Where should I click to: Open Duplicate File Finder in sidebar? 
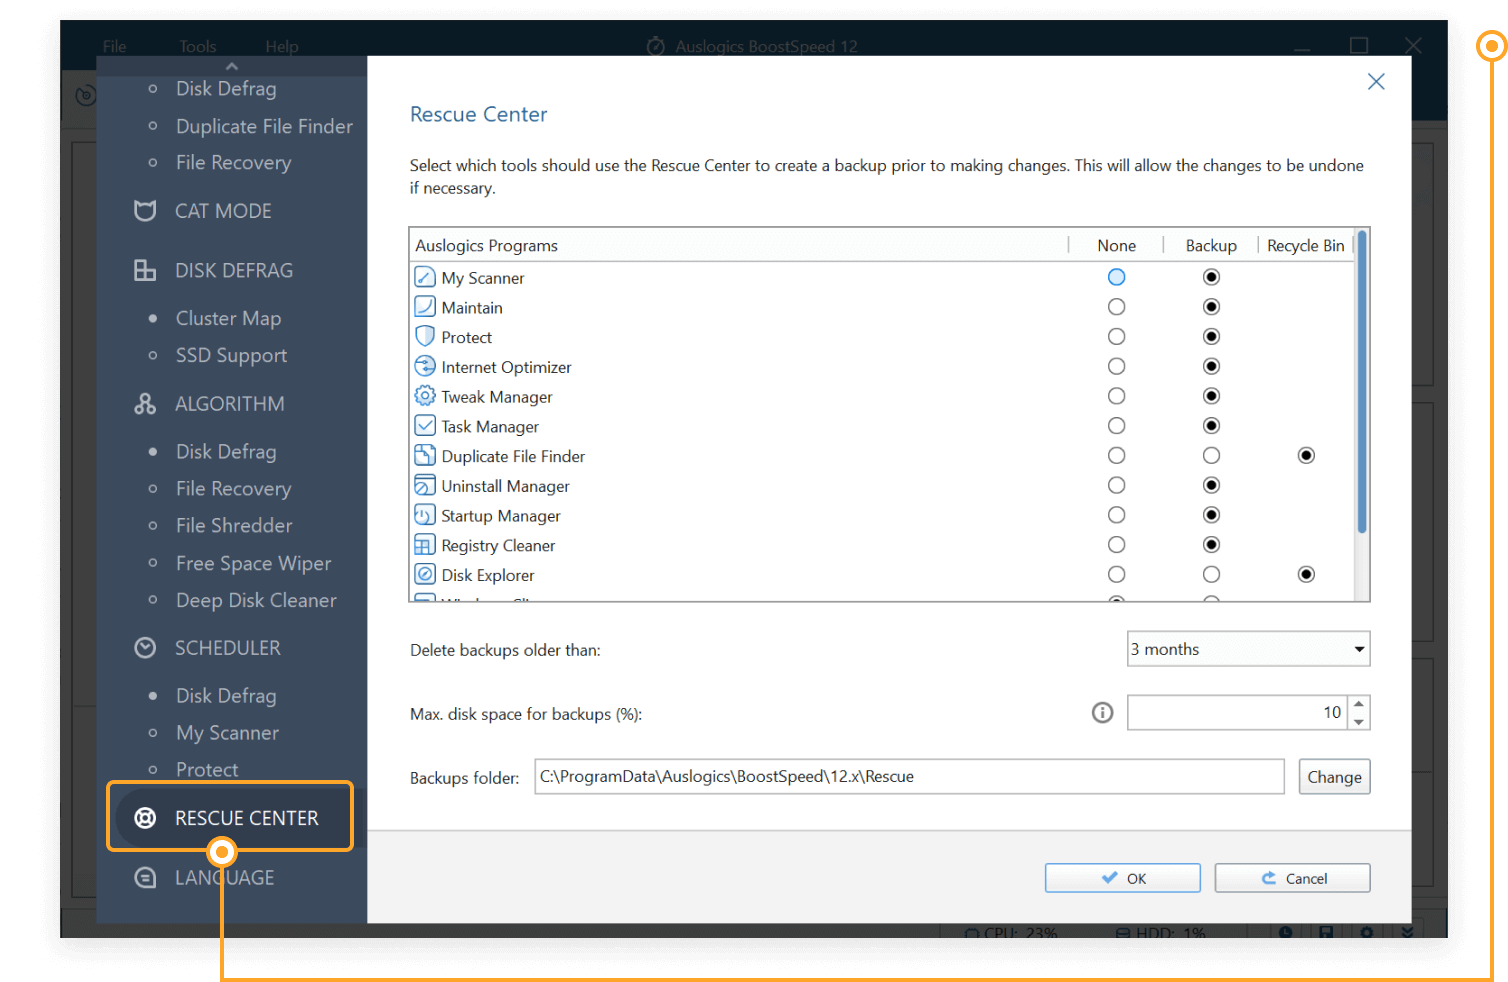tap(264, 127)
